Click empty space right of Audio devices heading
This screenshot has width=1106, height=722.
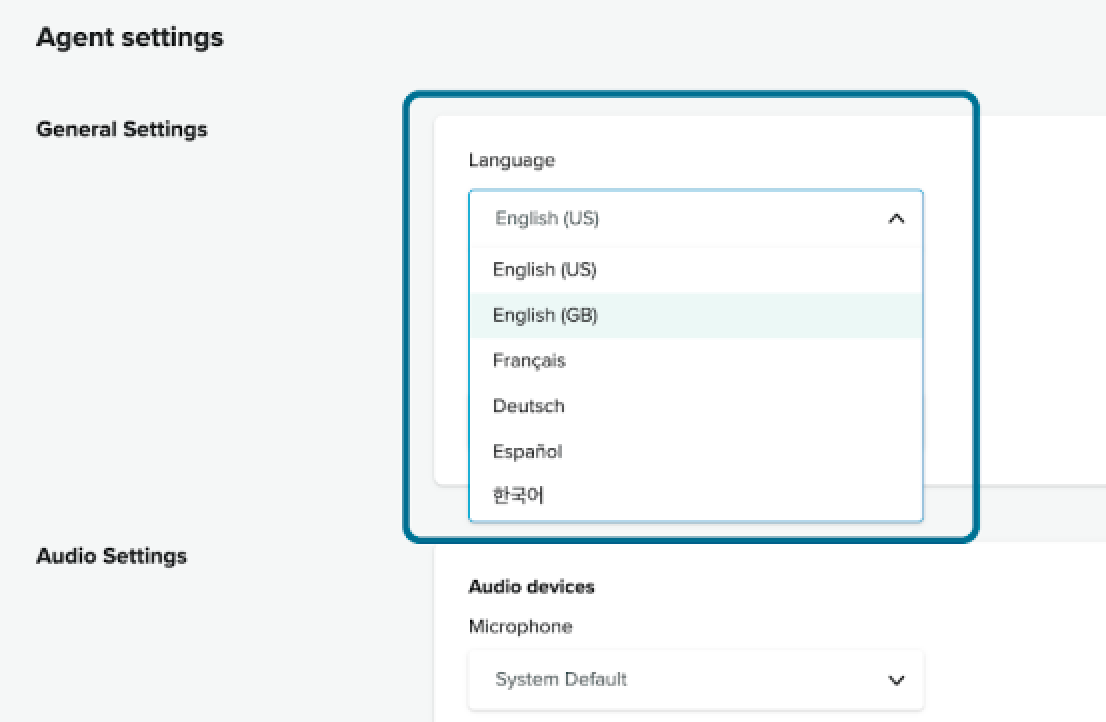[800, 587]
